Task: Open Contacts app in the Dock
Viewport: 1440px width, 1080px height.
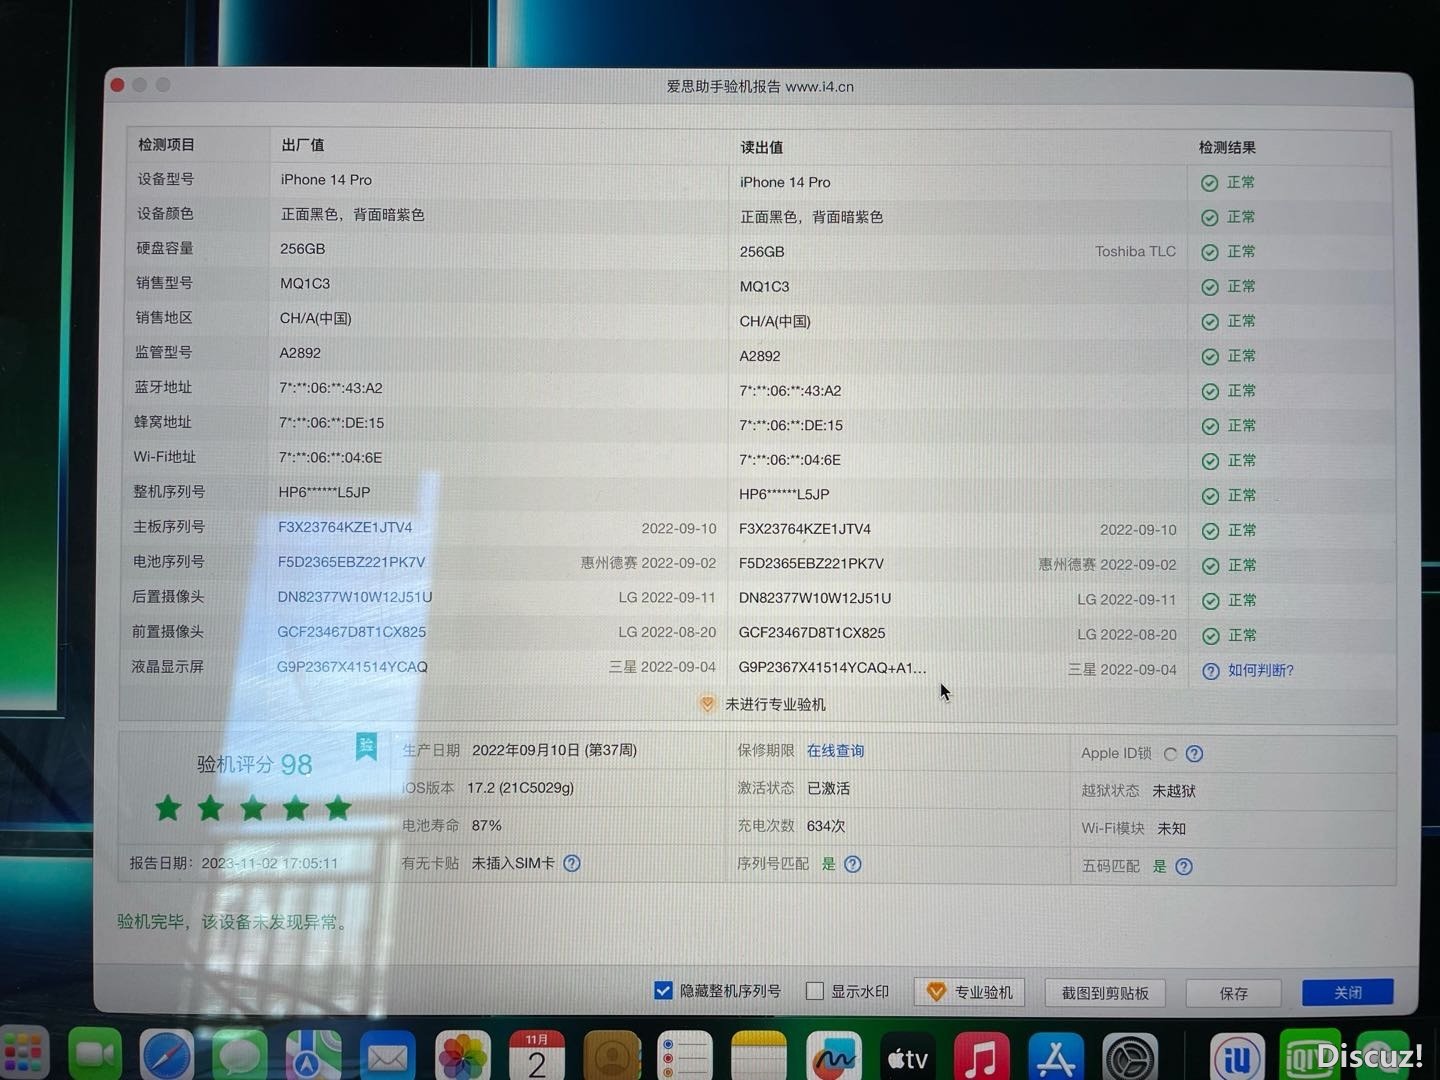Action: click(612, 1056)
